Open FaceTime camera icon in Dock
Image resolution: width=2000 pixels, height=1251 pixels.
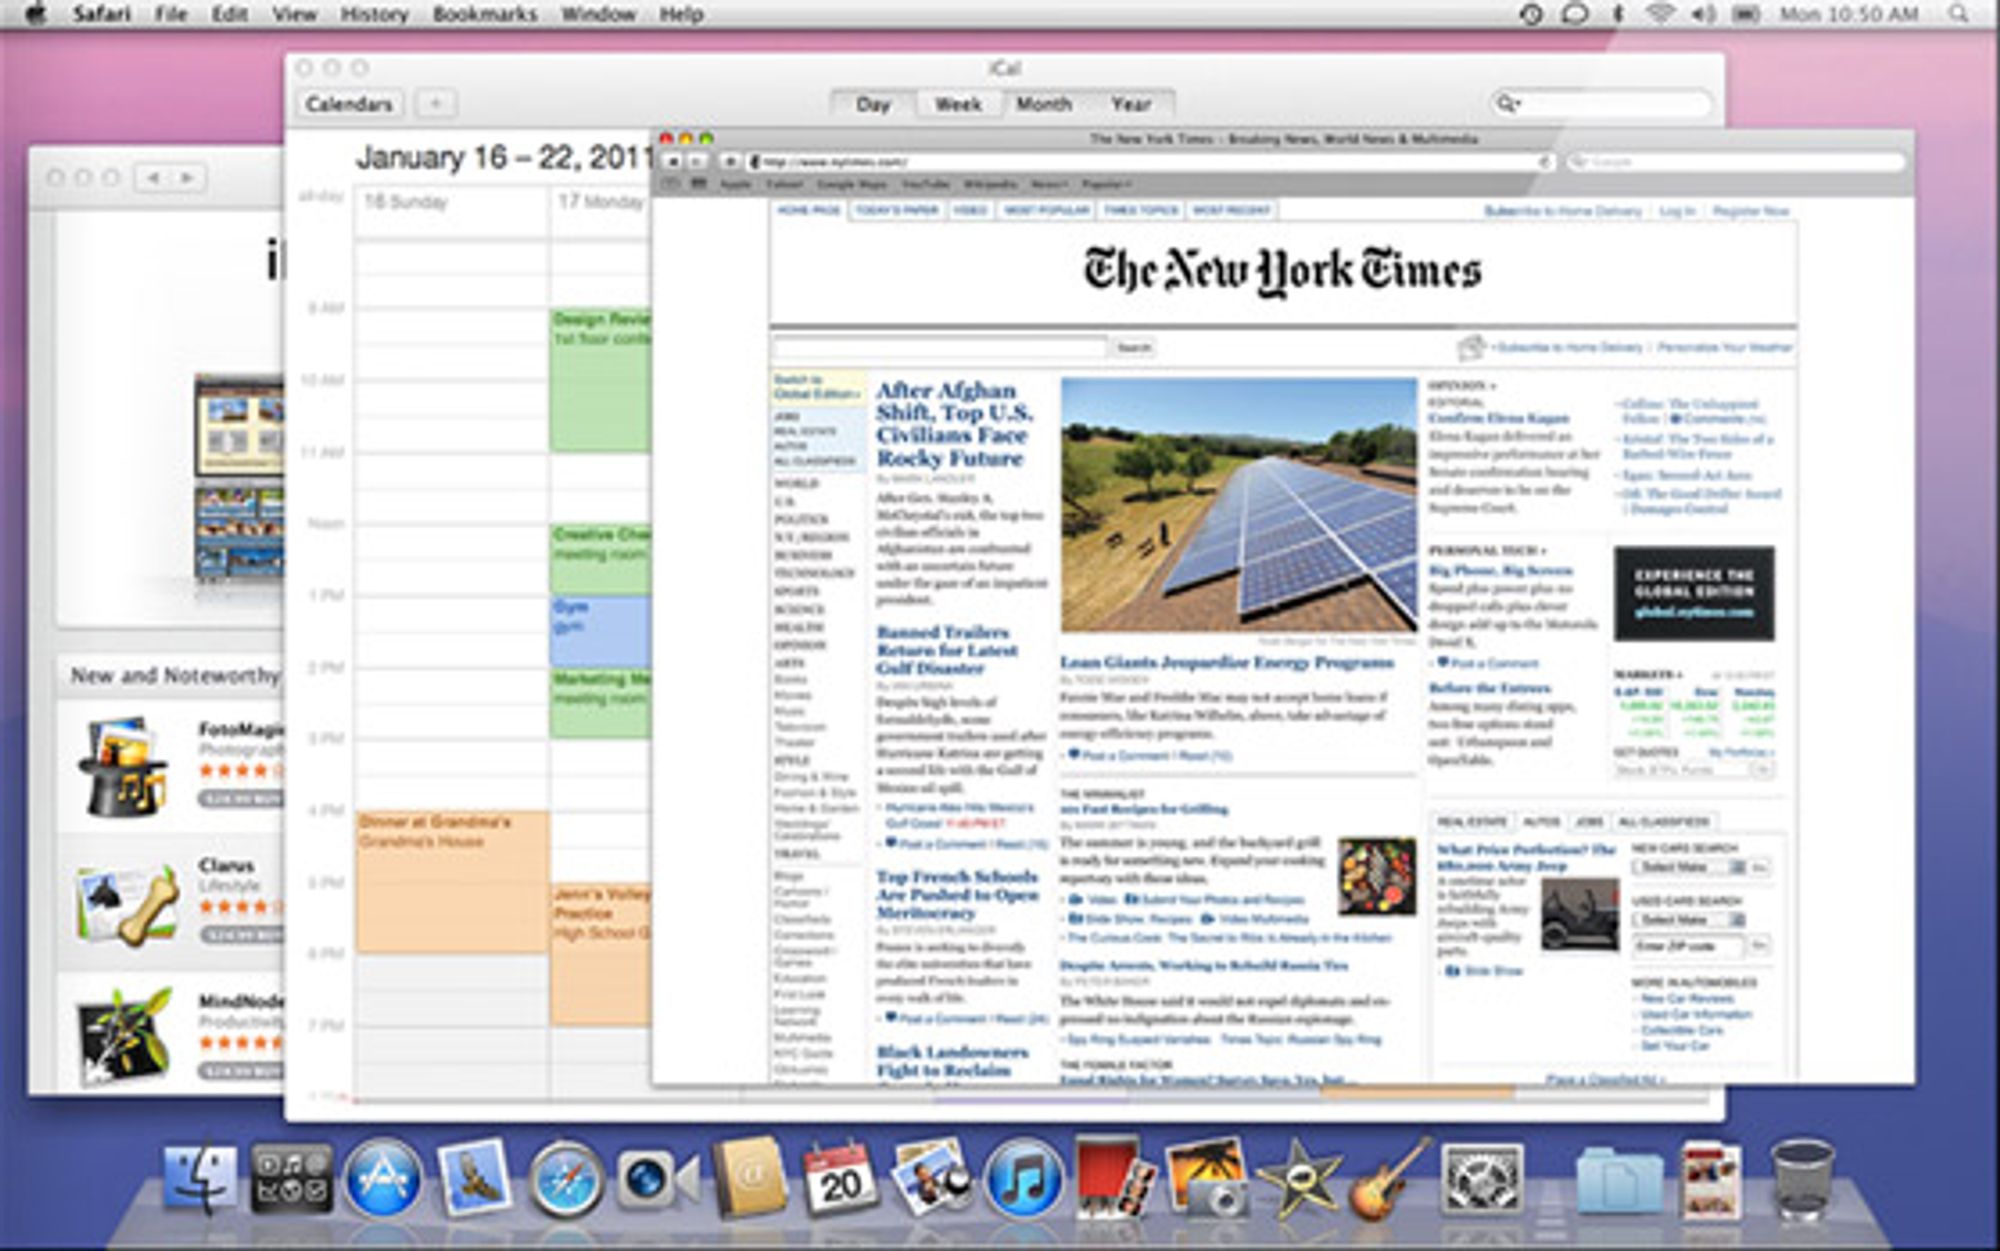click(x=657, y=1180)
